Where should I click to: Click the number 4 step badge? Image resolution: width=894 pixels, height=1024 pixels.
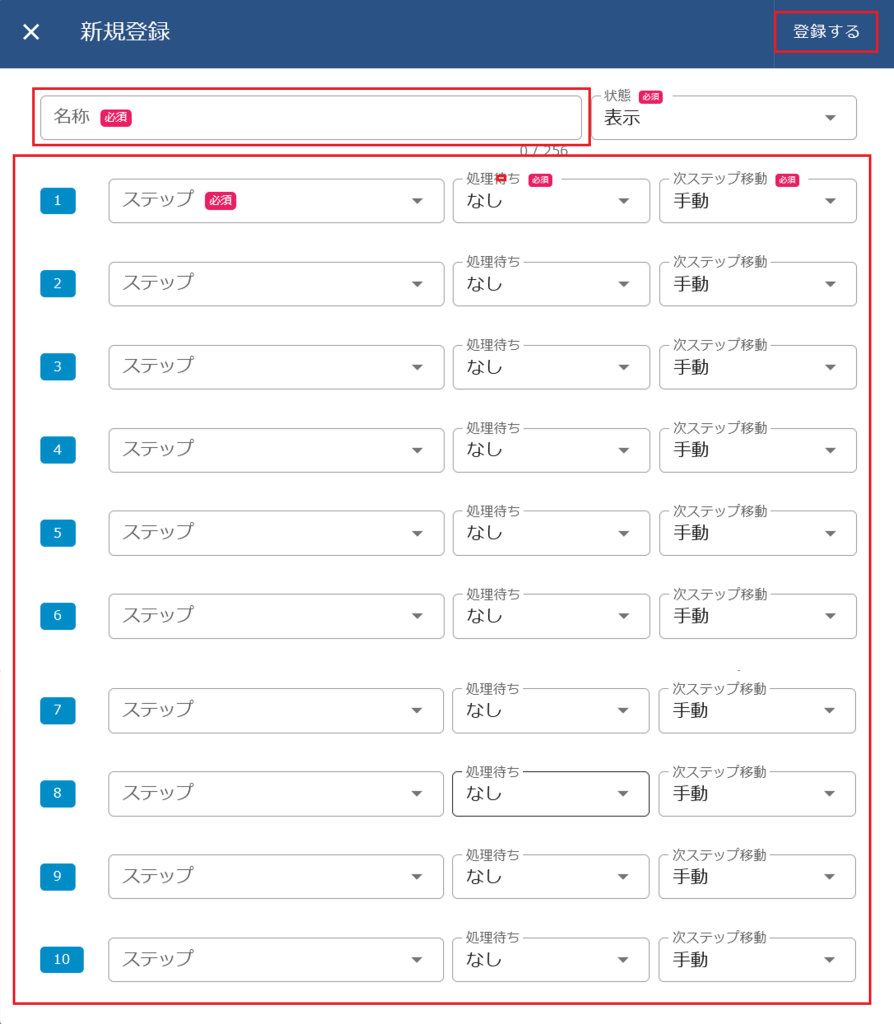58,450
